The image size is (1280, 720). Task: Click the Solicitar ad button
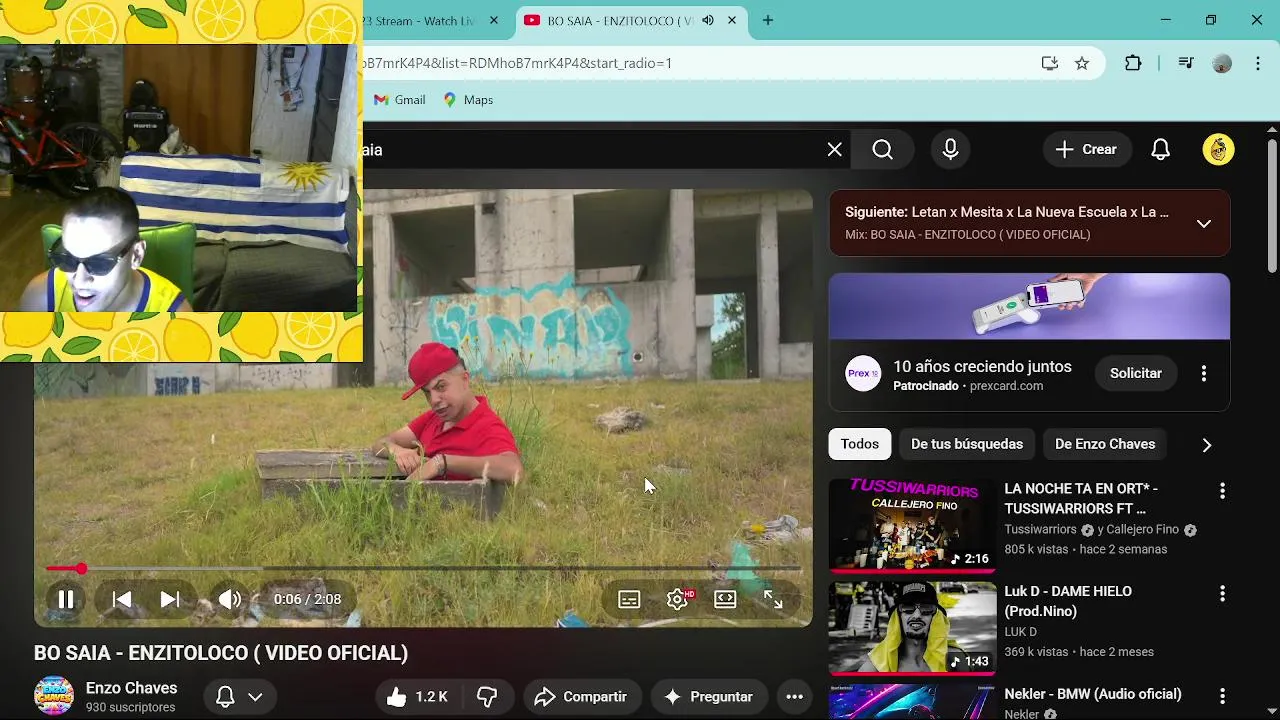(x=1136, y=373)
